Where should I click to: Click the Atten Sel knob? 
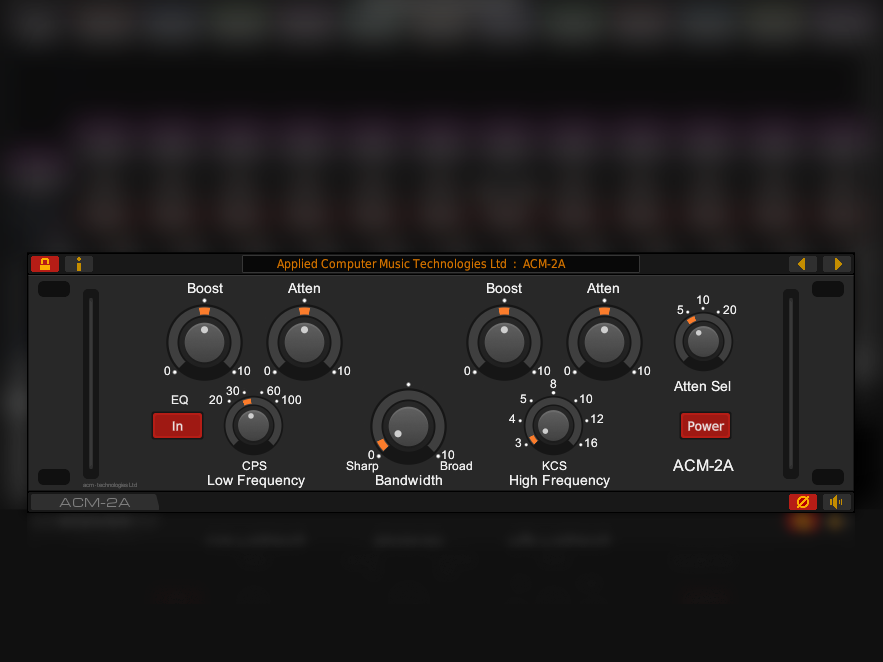(703, 341)
